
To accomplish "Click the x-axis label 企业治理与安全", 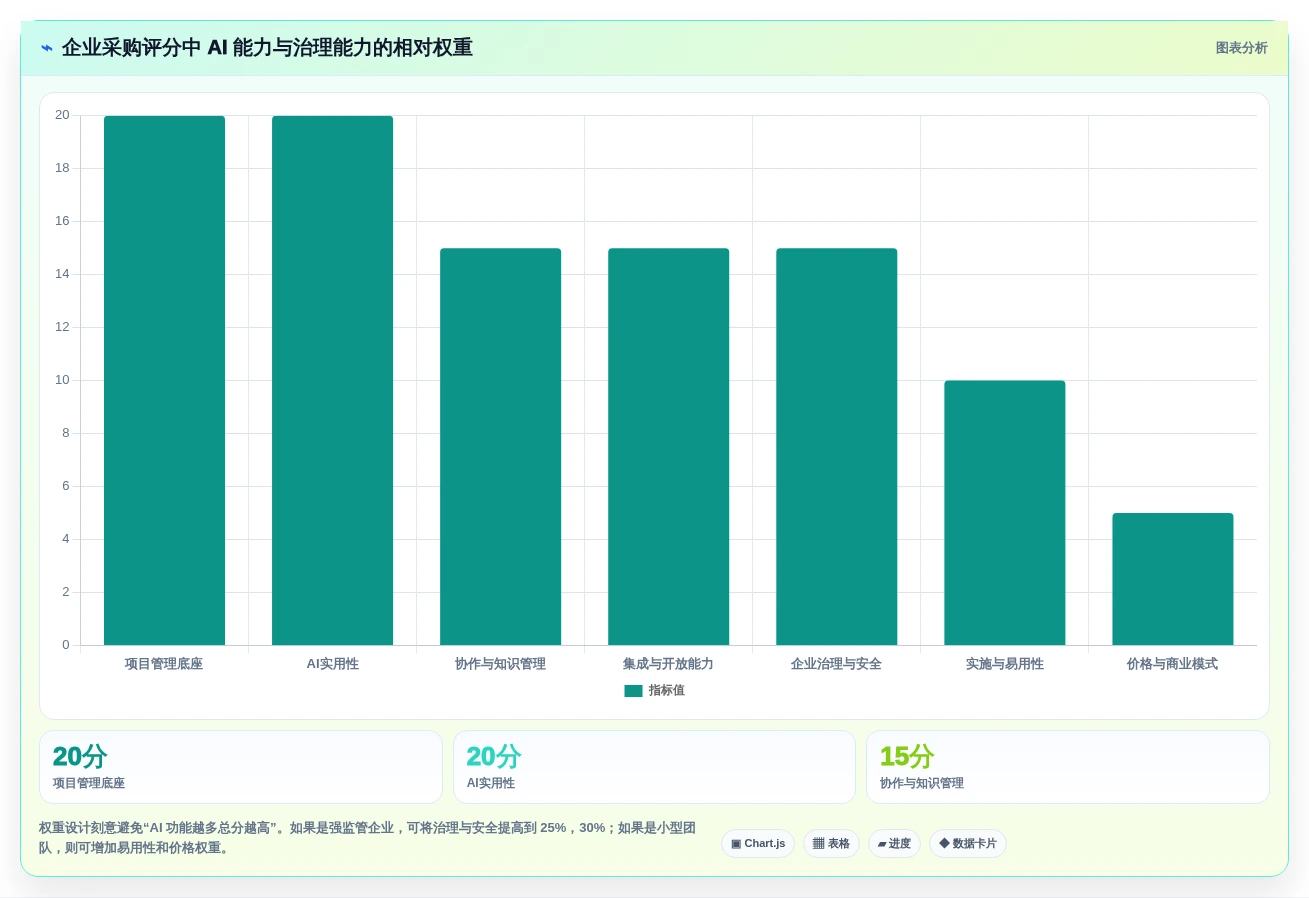I will coord(836,664).
